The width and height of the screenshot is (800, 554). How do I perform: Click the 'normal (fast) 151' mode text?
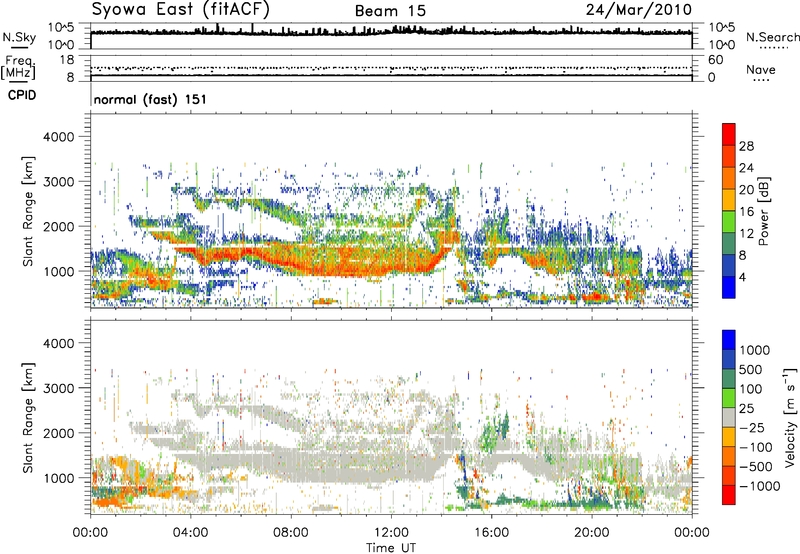tap(150, 99)
